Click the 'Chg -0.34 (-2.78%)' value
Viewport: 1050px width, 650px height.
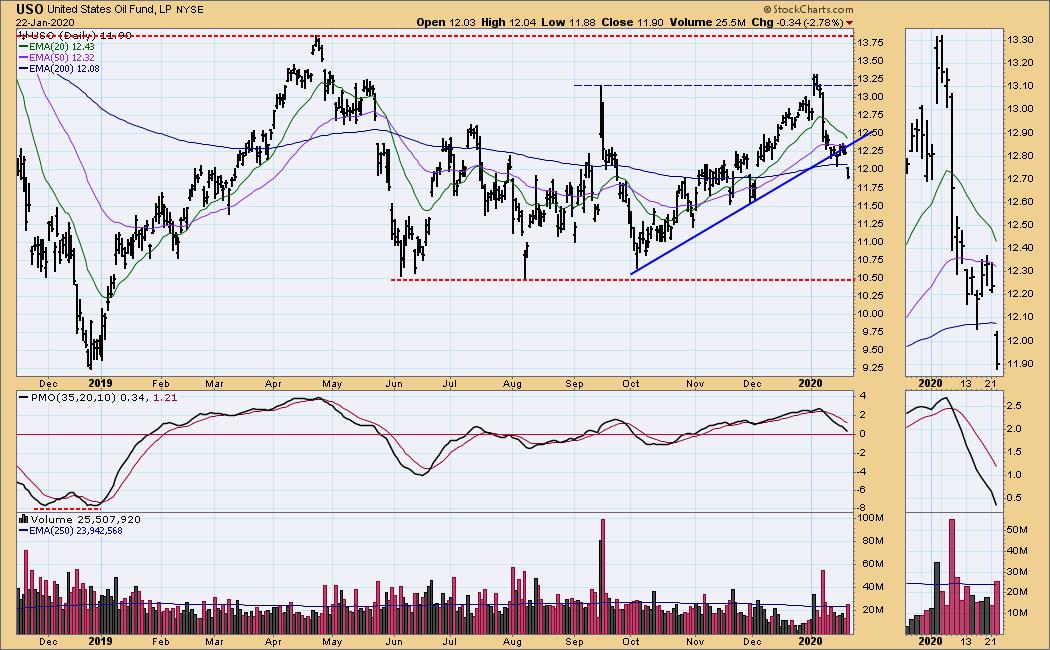coord(798,22)
